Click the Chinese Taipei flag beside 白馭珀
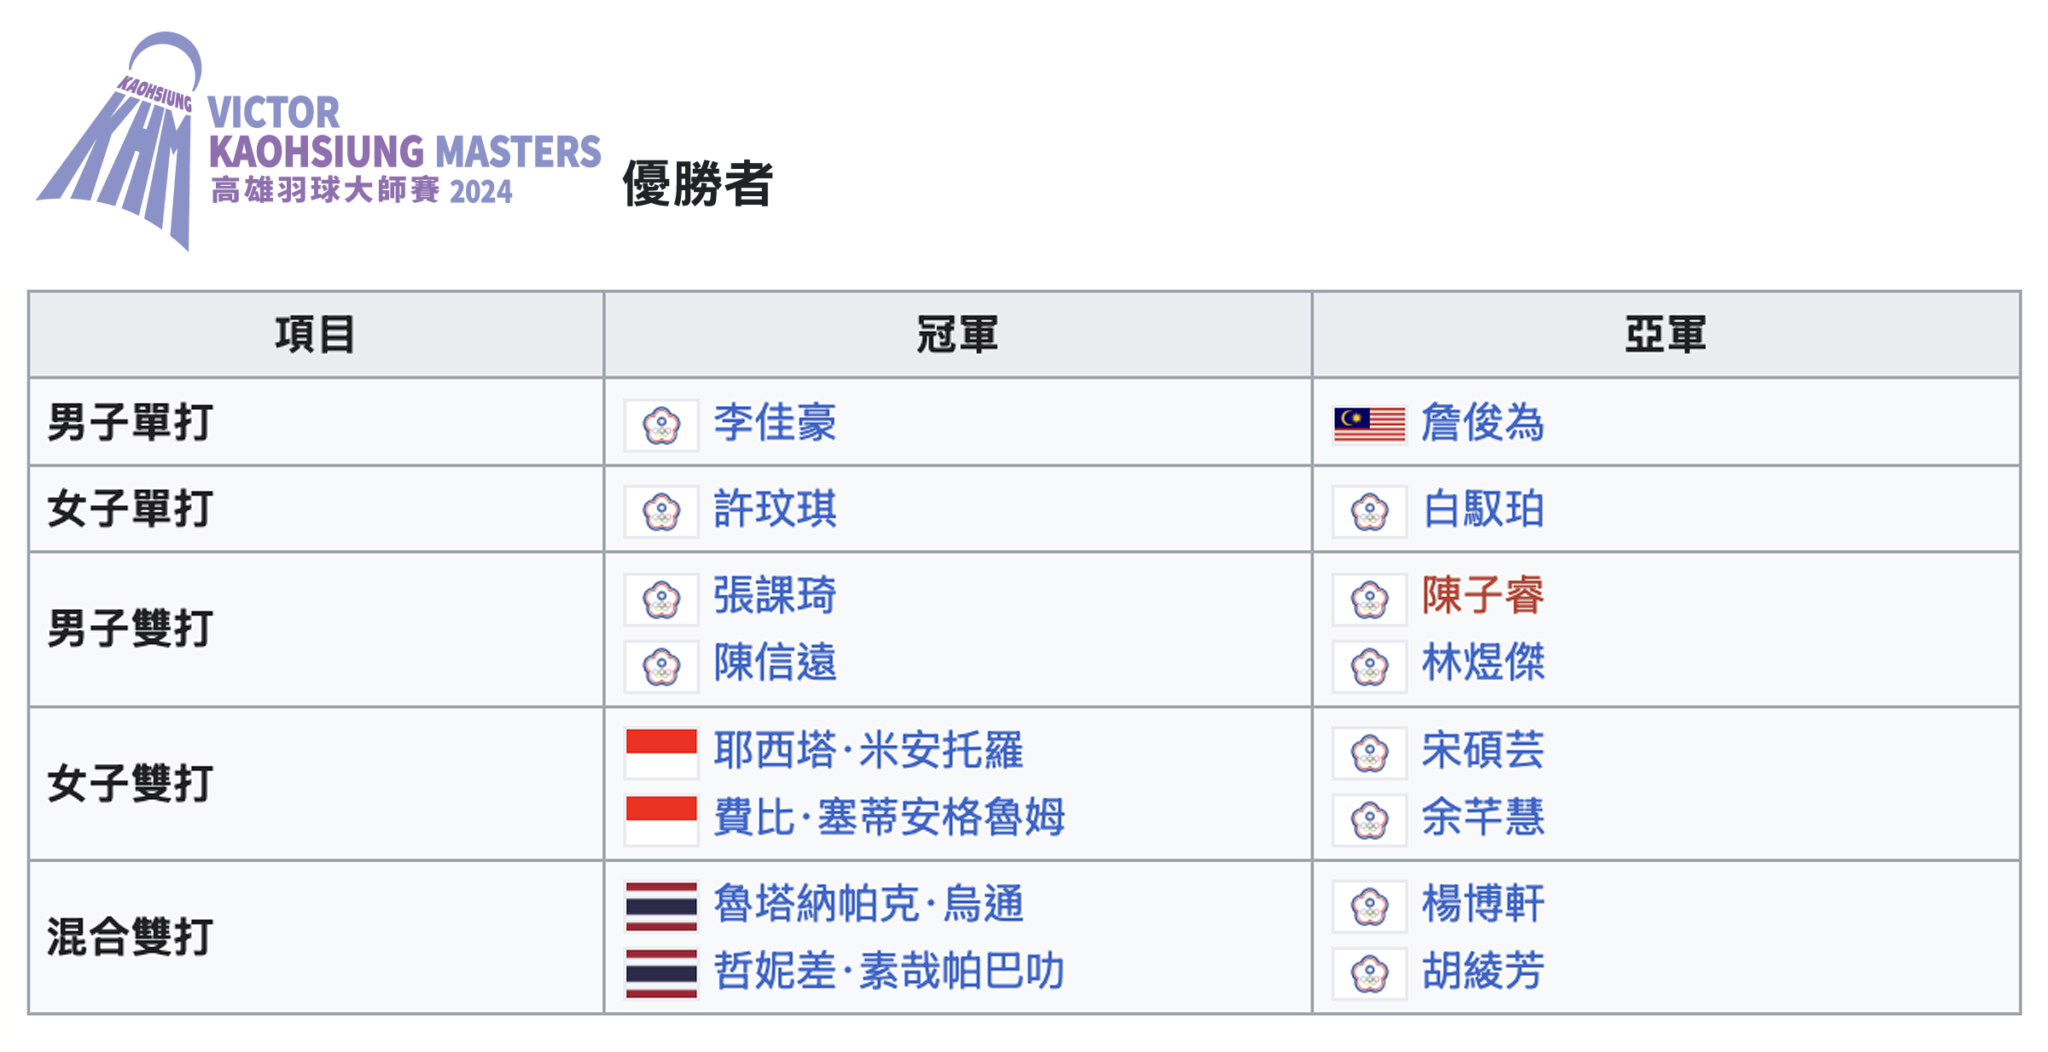This screenshot has height=1052, width=2048. (x=1369, y=512)
